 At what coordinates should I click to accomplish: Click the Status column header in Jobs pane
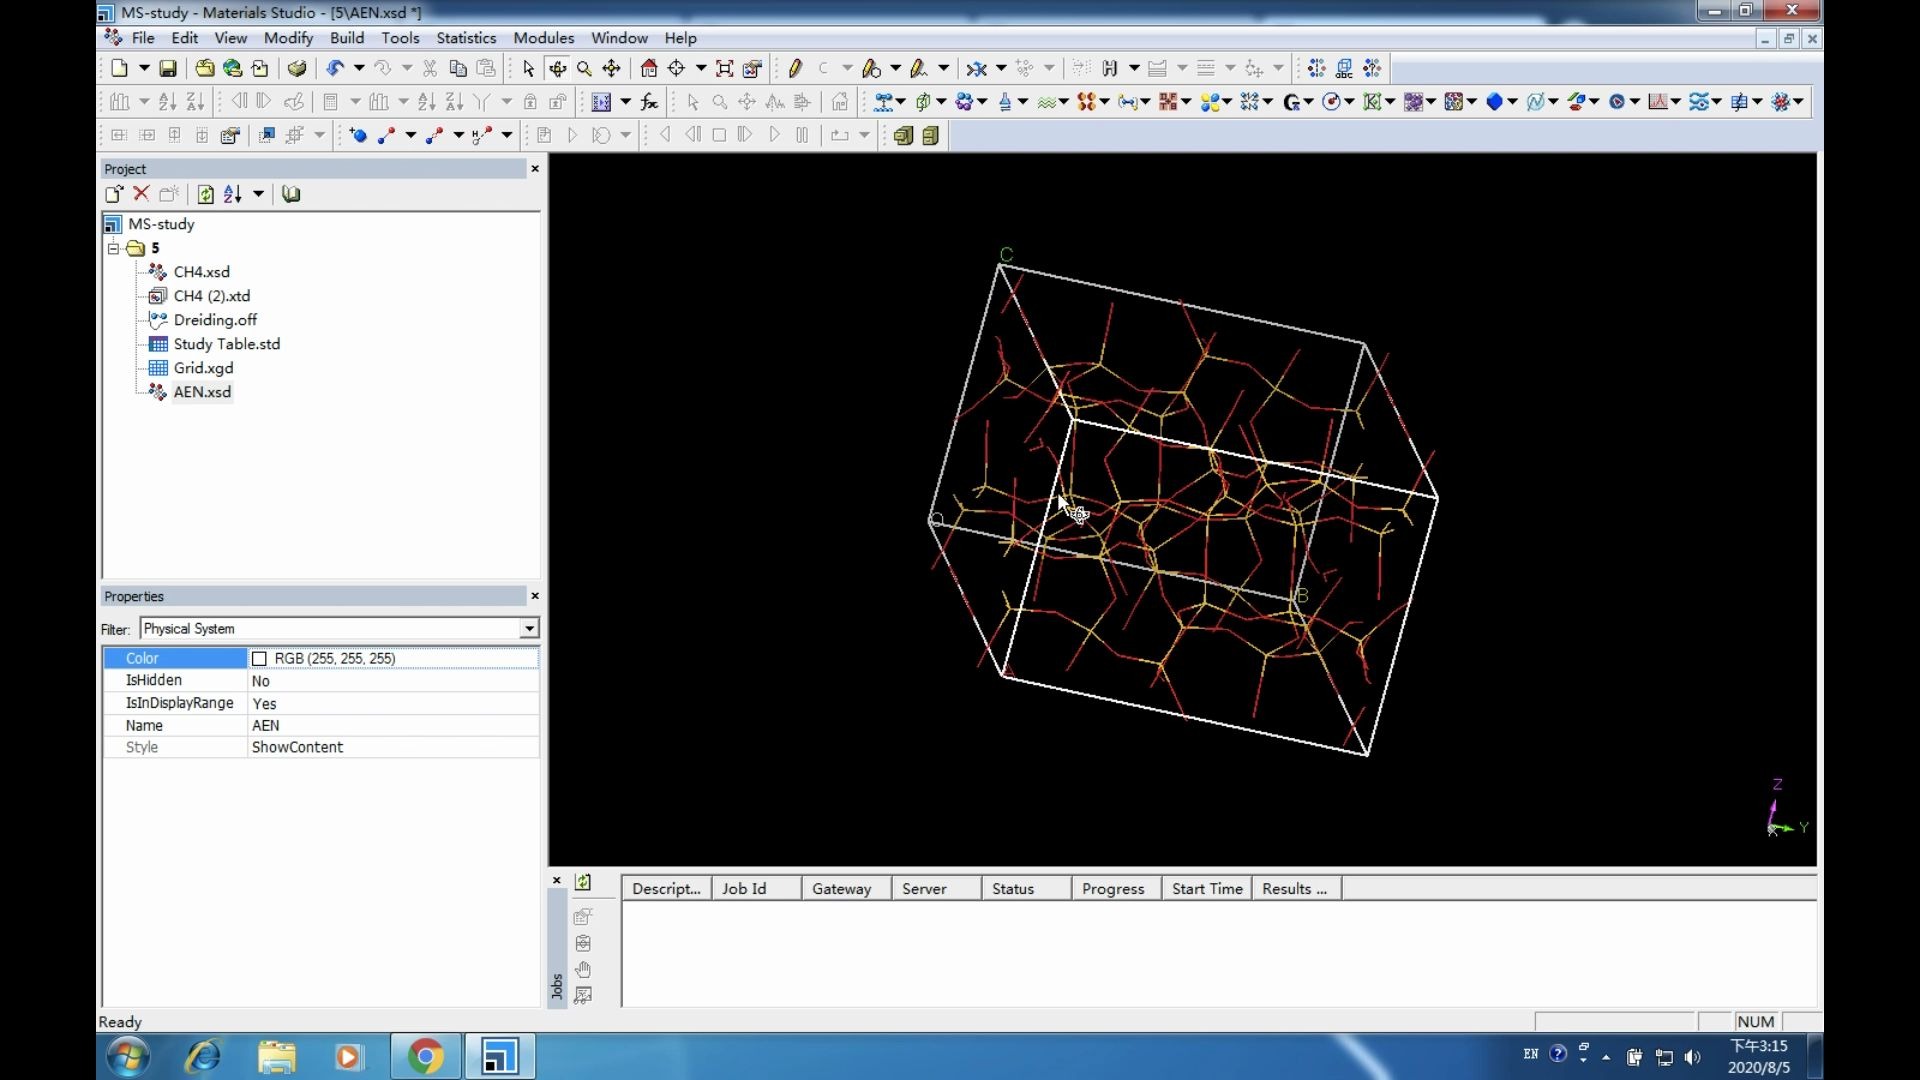(1013, 889)
